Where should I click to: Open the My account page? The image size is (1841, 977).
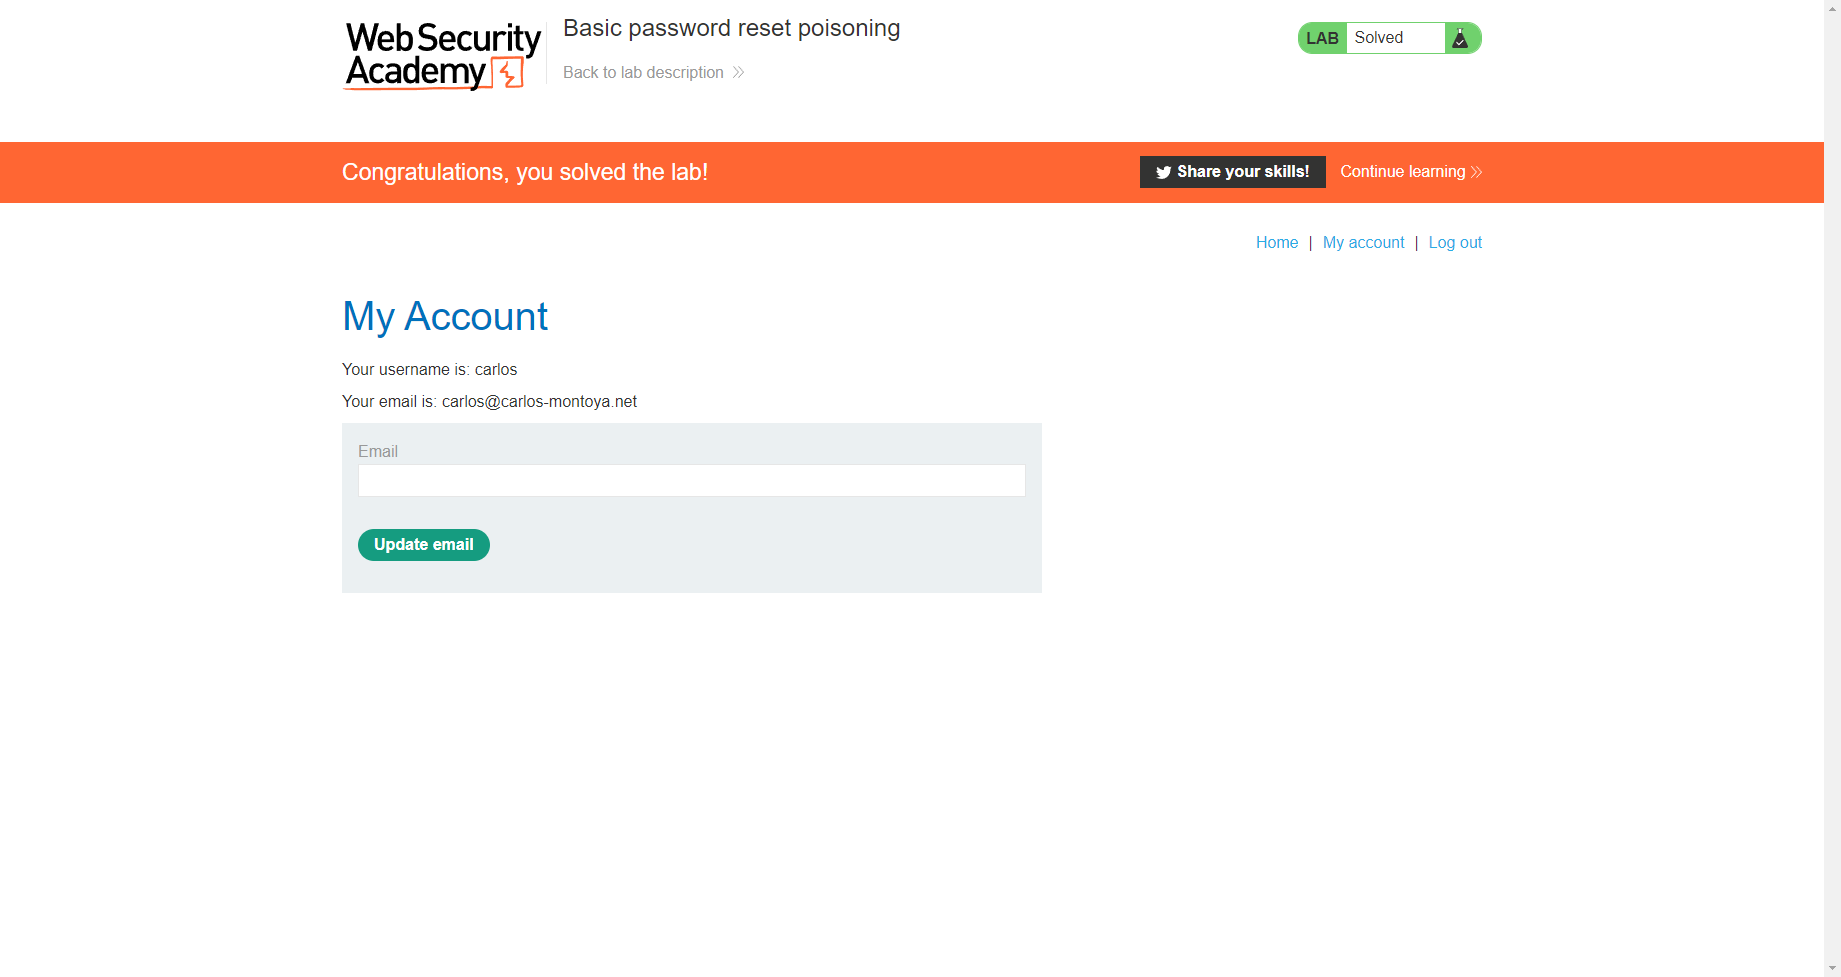(1363, 242)
